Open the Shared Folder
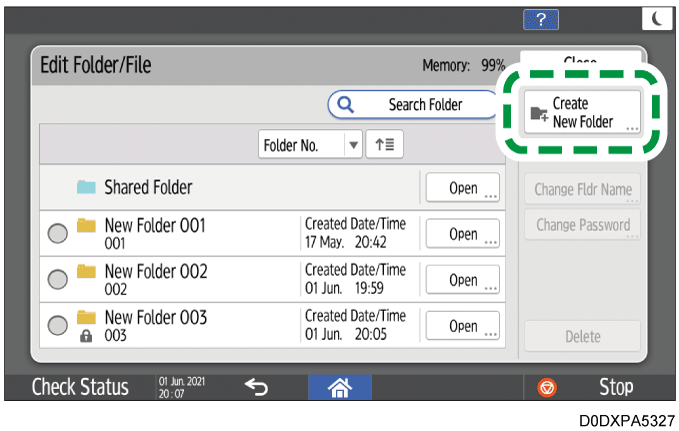 click(x=462, y=188)
